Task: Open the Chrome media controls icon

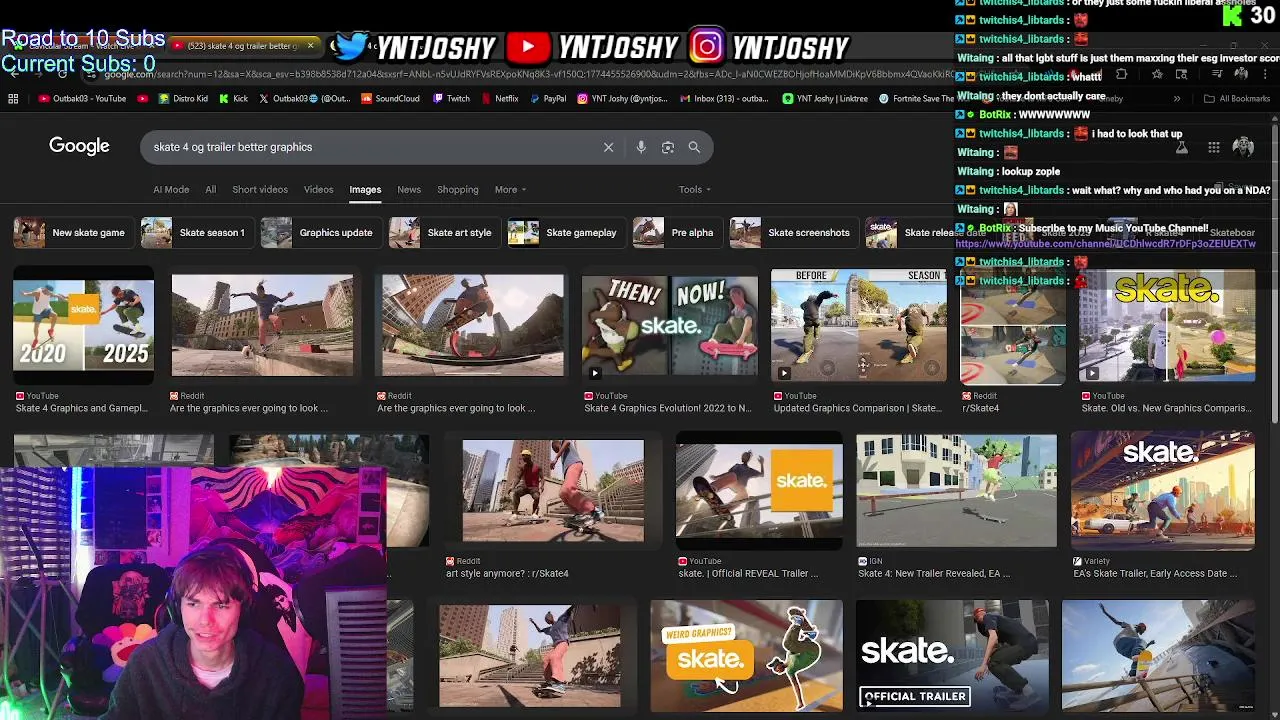Action: (1217, 74)
